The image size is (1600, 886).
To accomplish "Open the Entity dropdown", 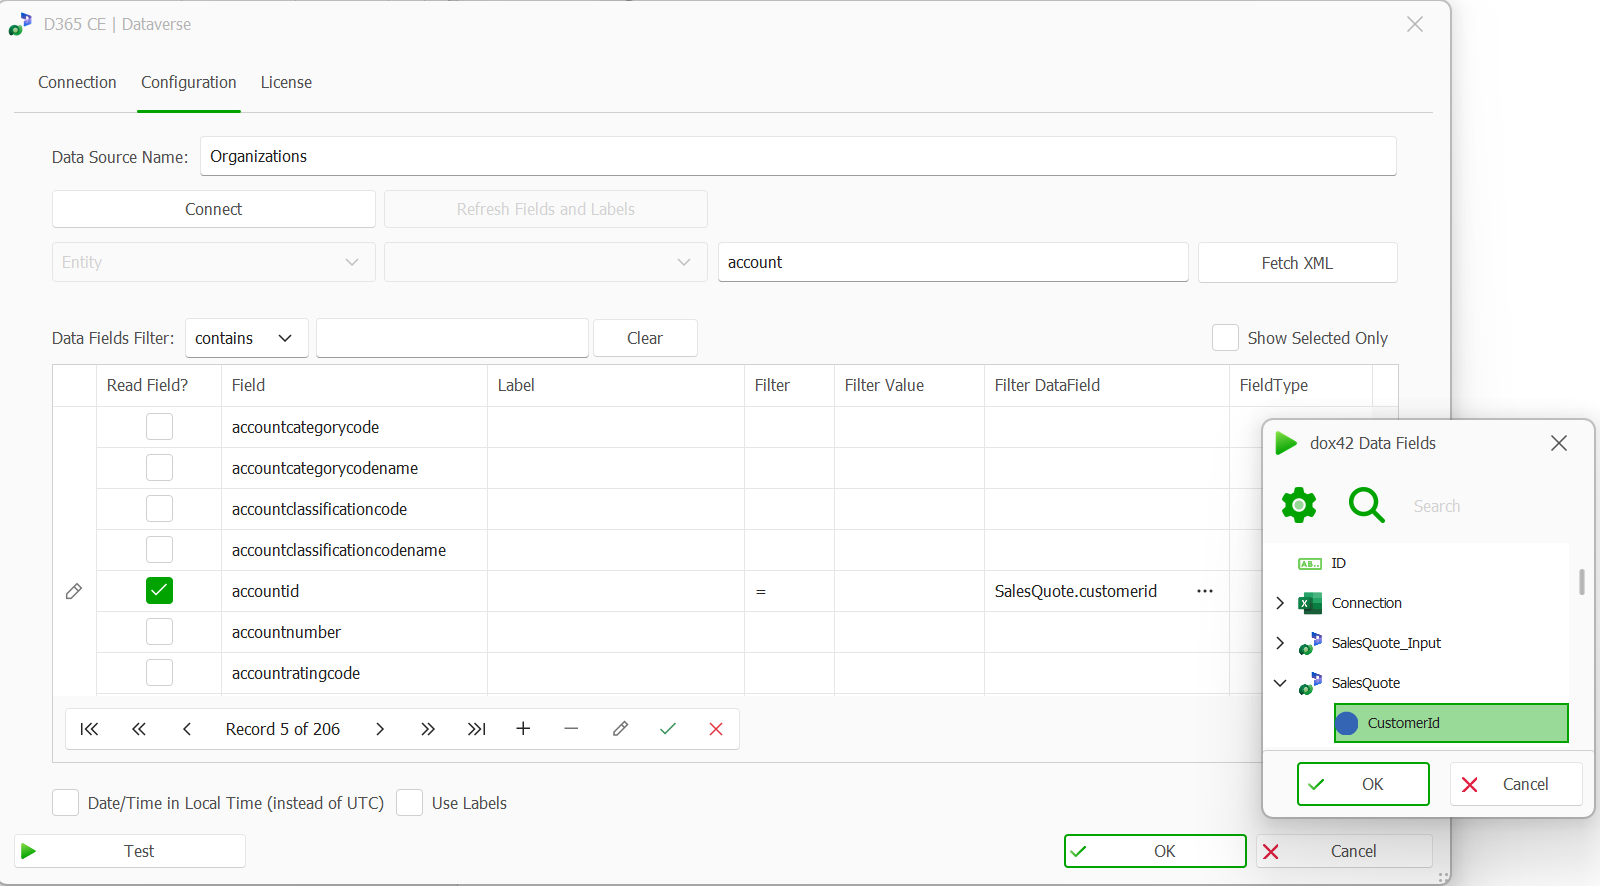I will [214, 262].
